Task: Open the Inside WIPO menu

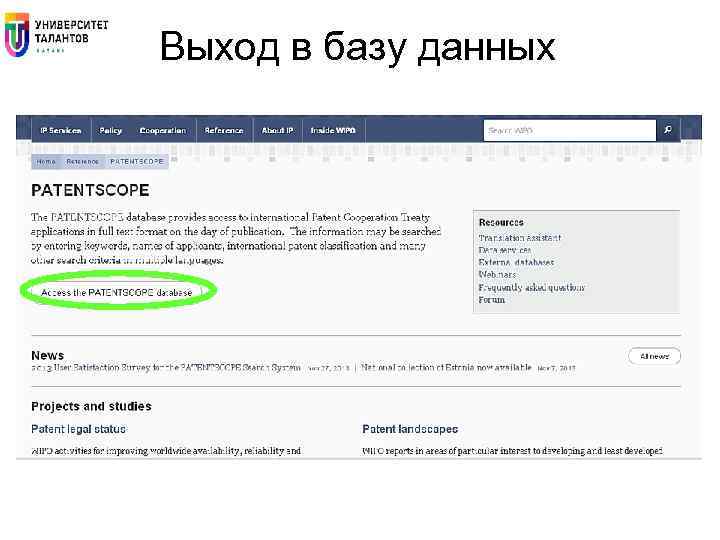Action: [x=333, y=131]
